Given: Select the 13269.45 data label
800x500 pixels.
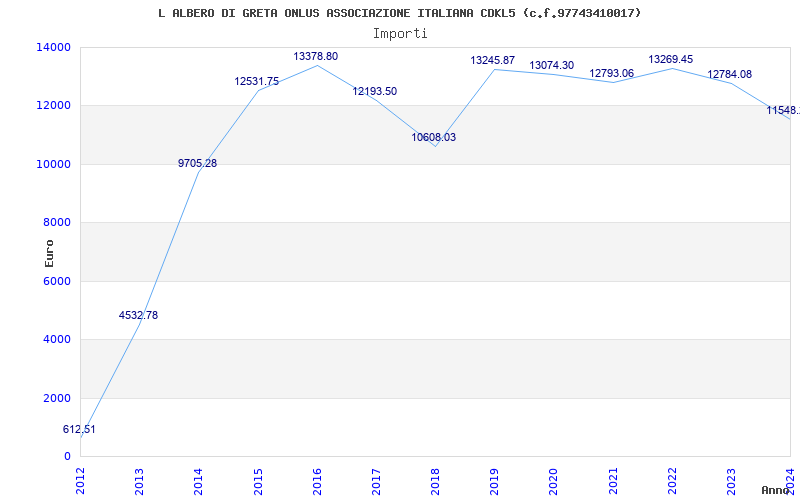Looking at the screenshot, I should 670,60.
